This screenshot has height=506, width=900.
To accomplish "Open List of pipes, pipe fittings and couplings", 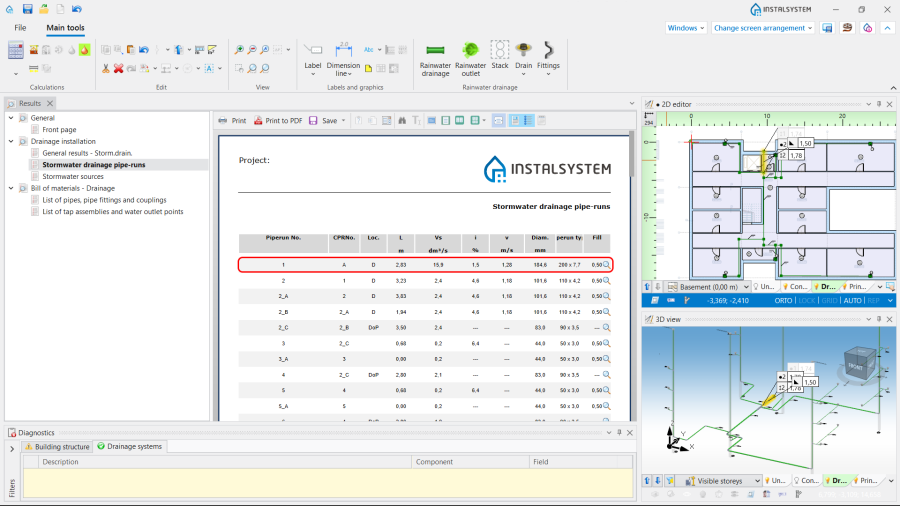I will pos(104,200).
